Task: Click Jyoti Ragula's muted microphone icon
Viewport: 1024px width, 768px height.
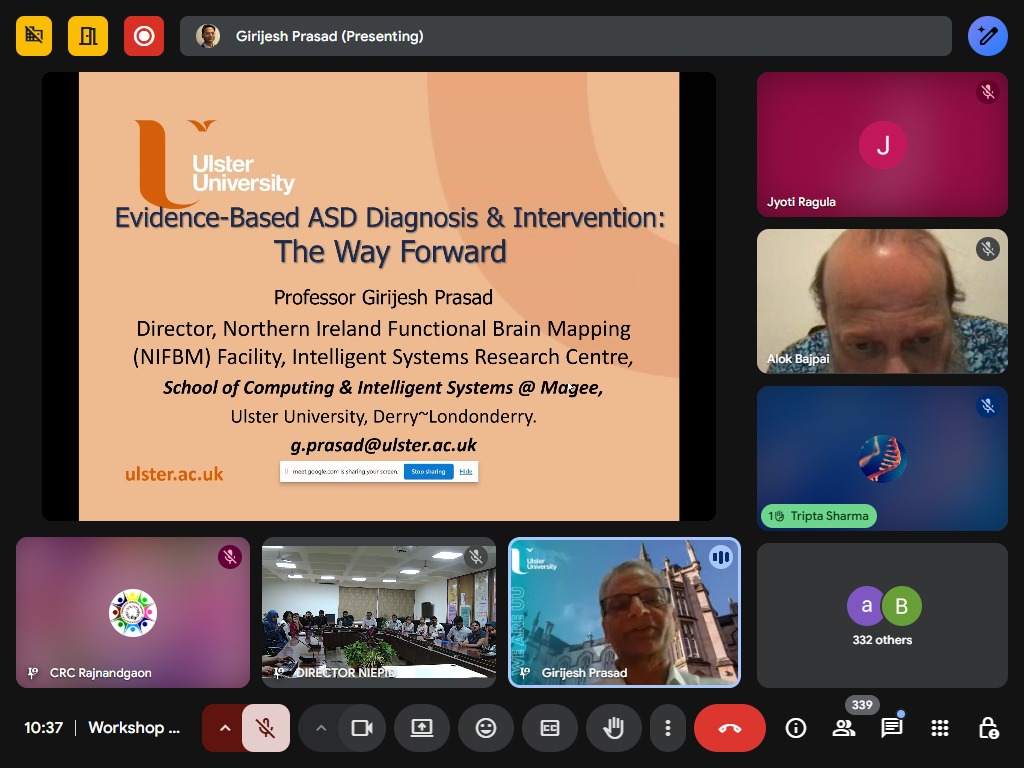Action: click(x=987, y=92)
